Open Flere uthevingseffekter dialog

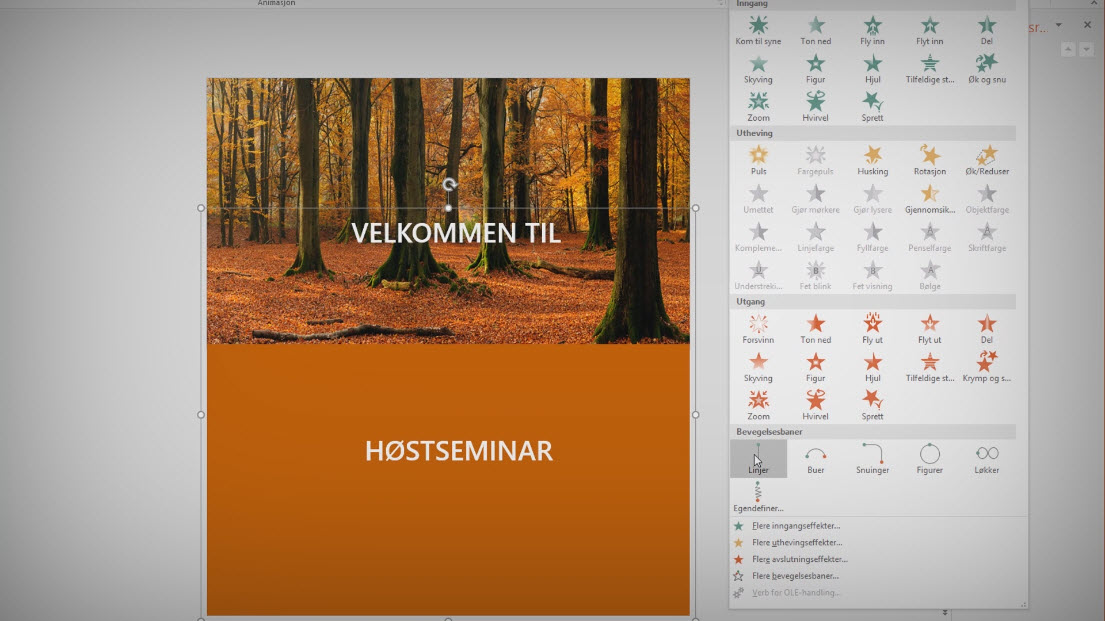(x=796, y=543)
